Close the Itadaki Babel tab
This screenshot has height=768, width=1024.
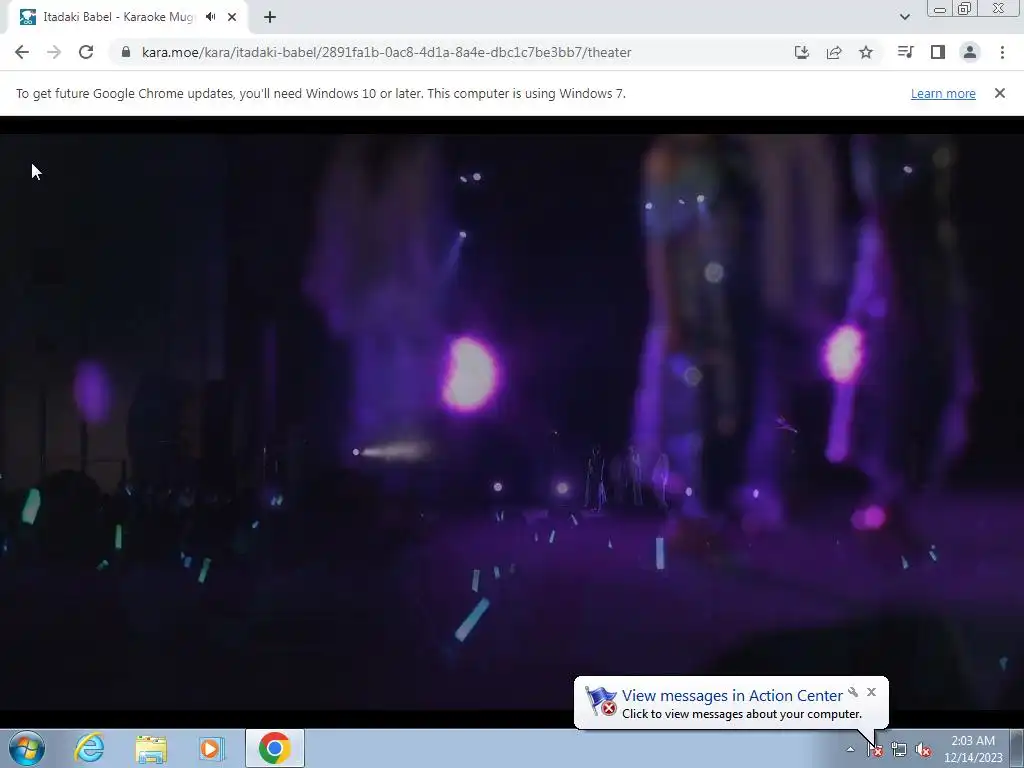232,17
